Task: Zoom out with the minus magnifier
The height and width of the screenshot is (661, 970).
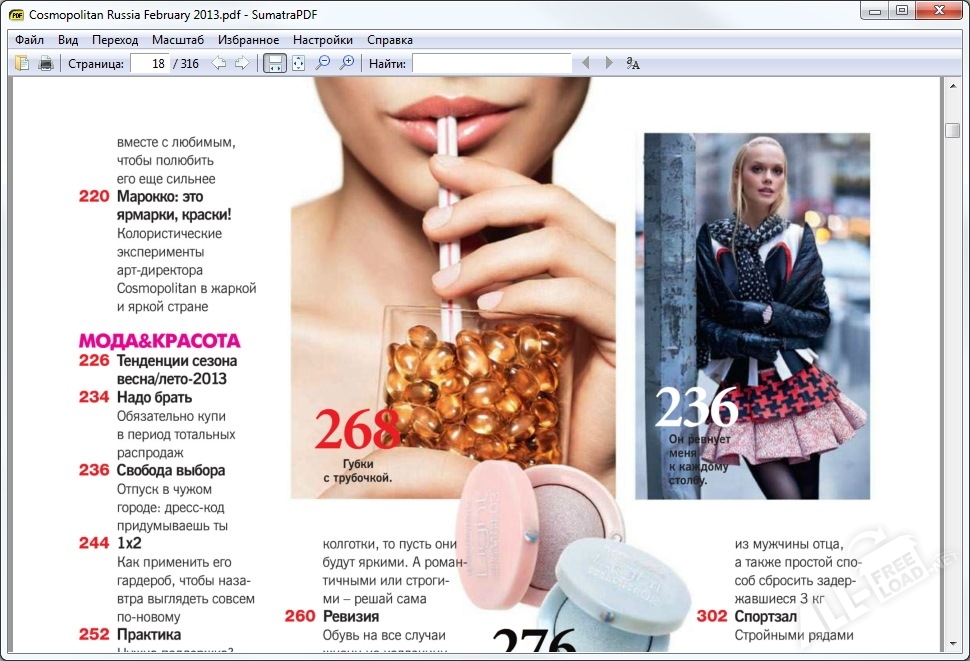Action: (323, 64)
